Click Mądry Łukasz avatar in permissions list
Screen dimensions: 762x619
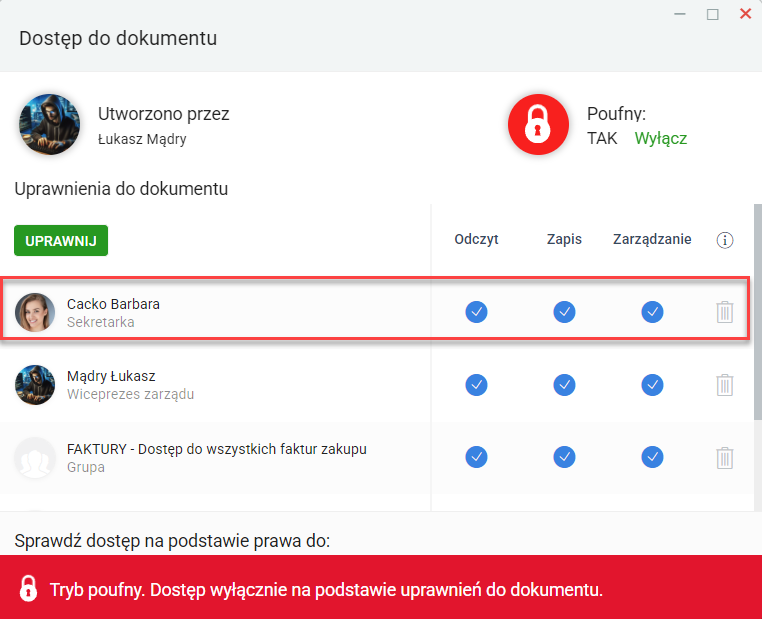pos(35,385)
